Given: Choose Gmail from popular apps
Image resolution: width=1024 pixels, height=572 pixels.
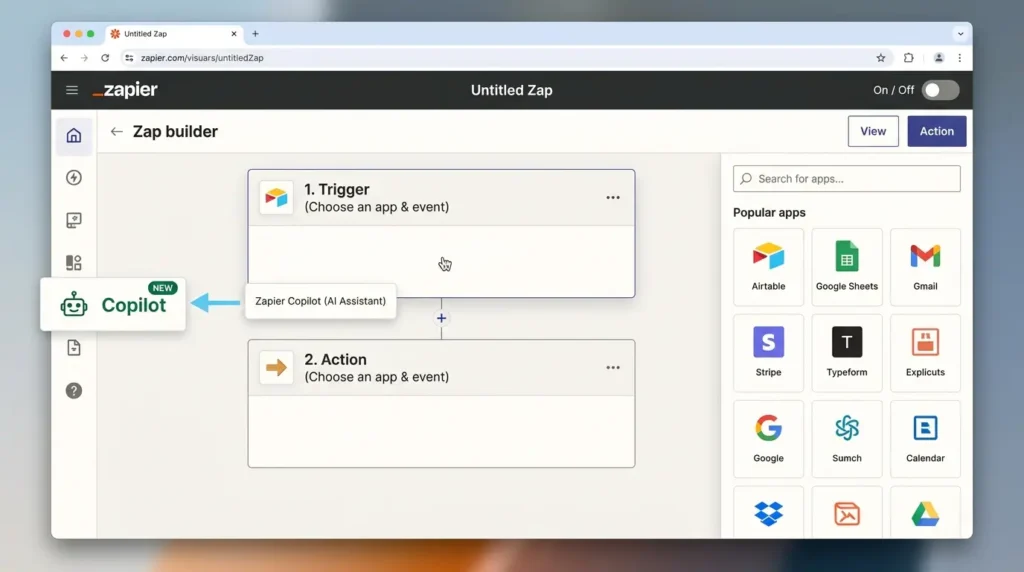Looking at the screenshot, I should pos(925,267).
